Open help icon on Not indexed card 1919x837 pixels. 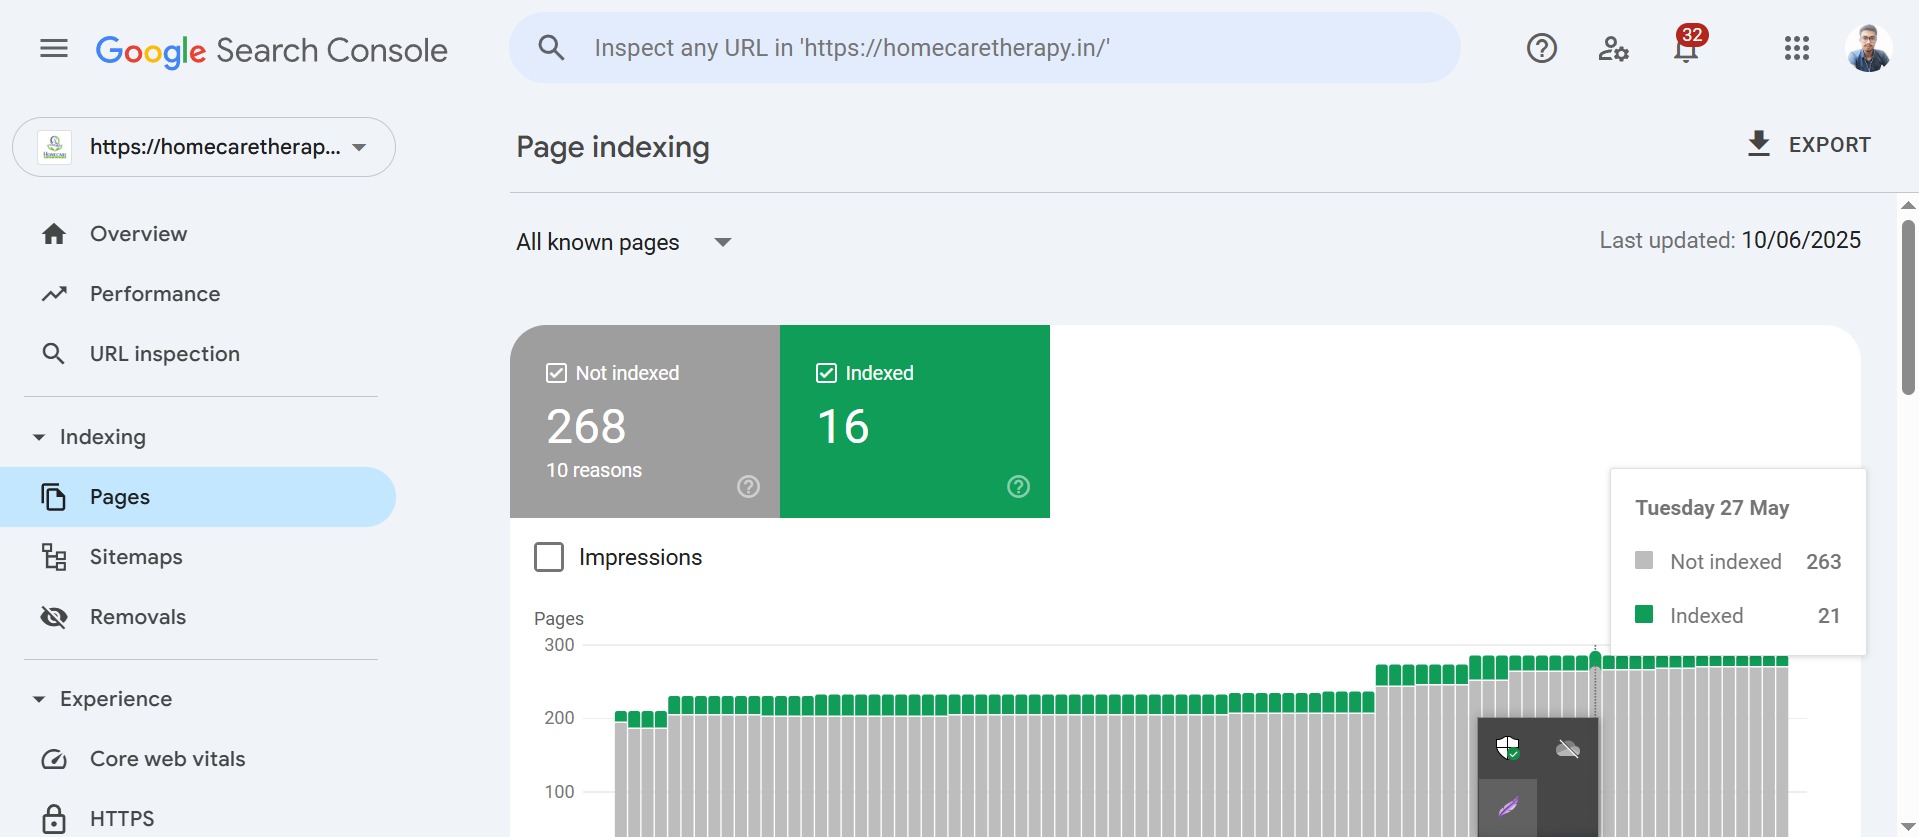point(748,487)
